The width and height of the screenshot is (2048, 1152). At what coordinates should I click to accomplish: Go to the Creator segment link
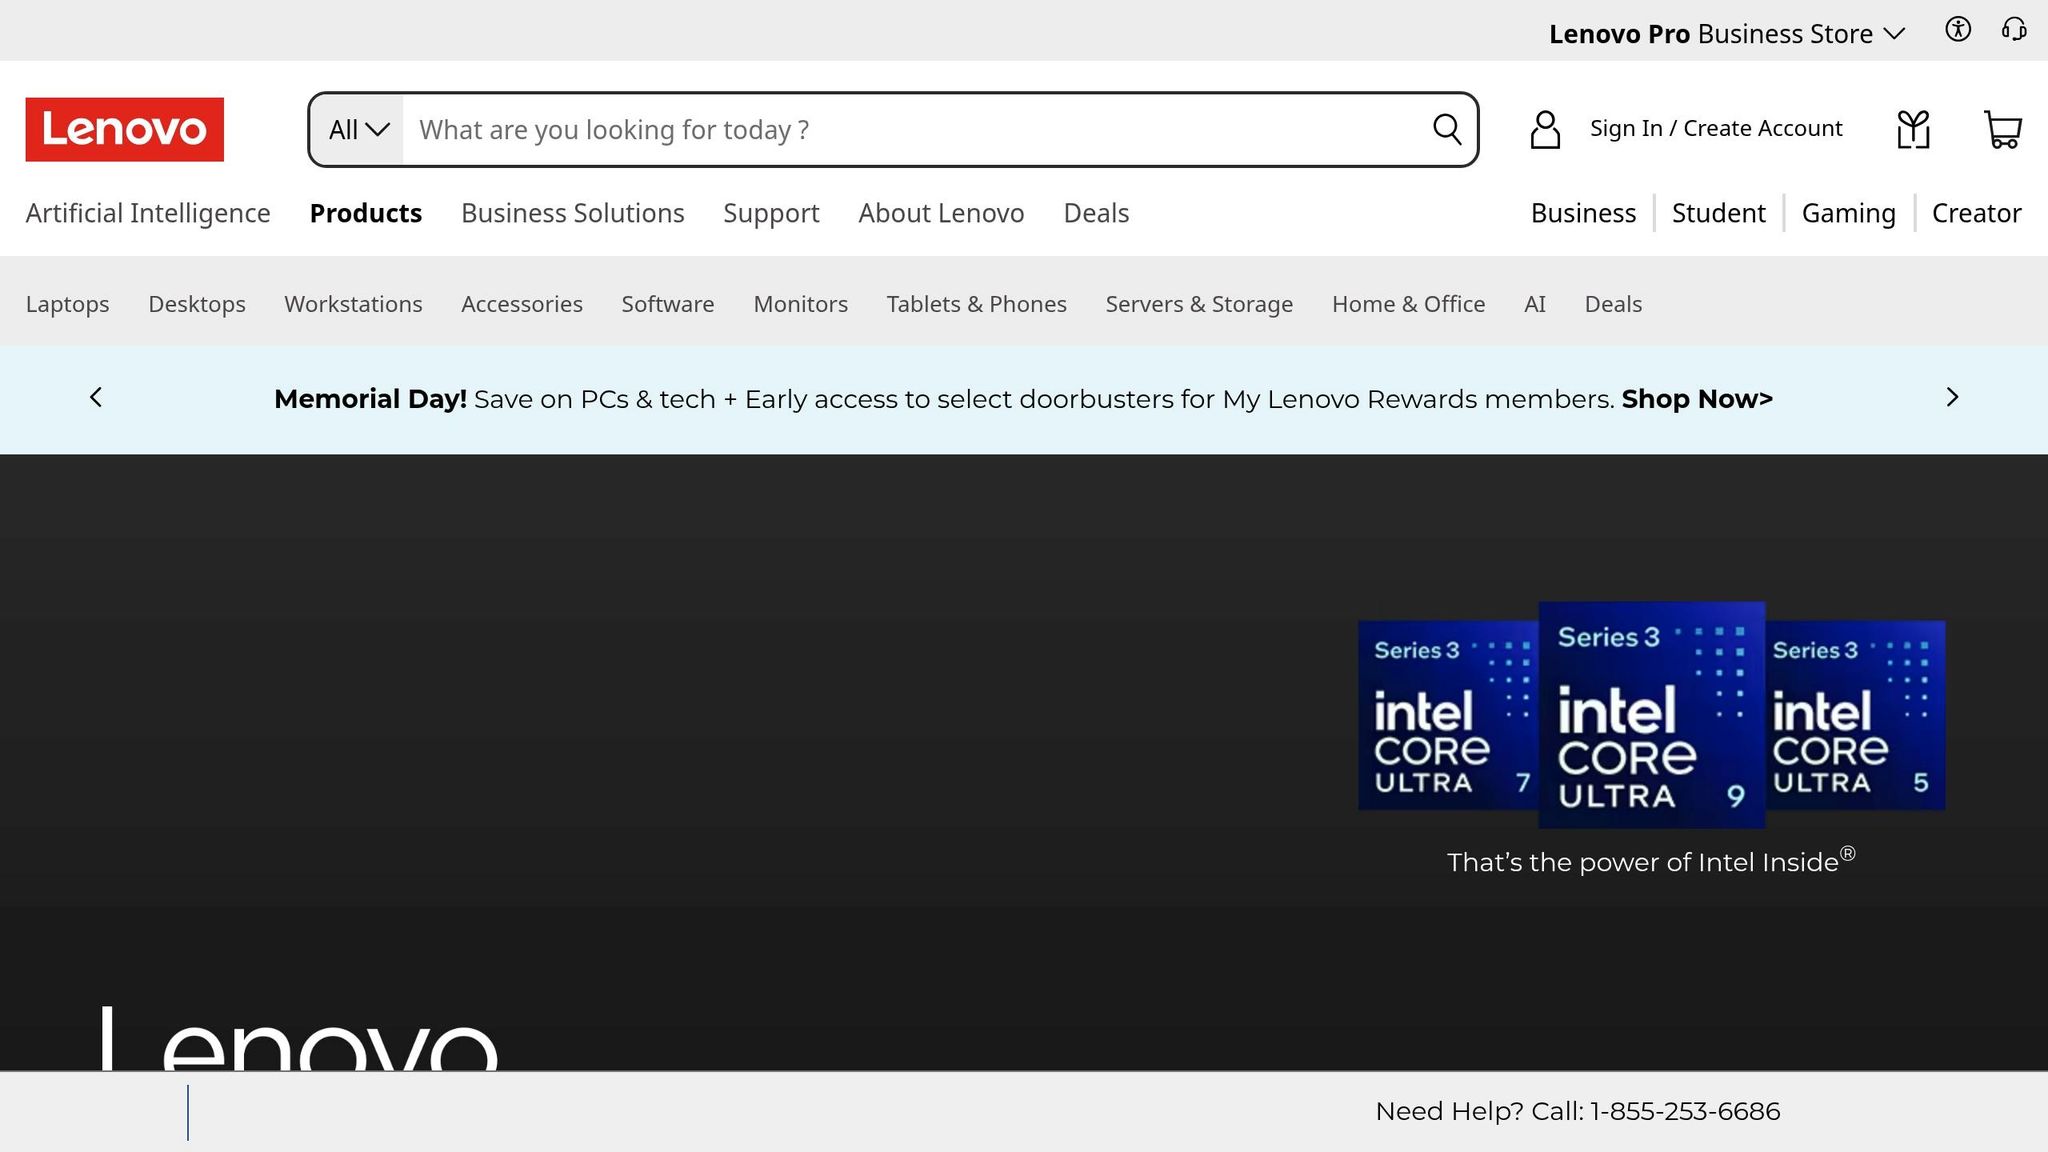(x=1977, y=213)
